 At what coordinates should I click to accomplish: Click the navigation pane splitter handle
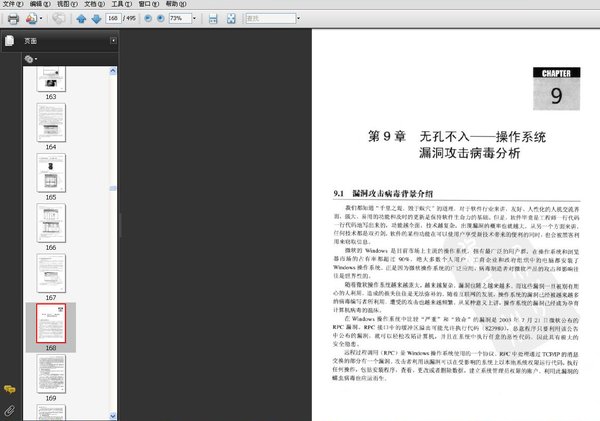coord(121,225)
